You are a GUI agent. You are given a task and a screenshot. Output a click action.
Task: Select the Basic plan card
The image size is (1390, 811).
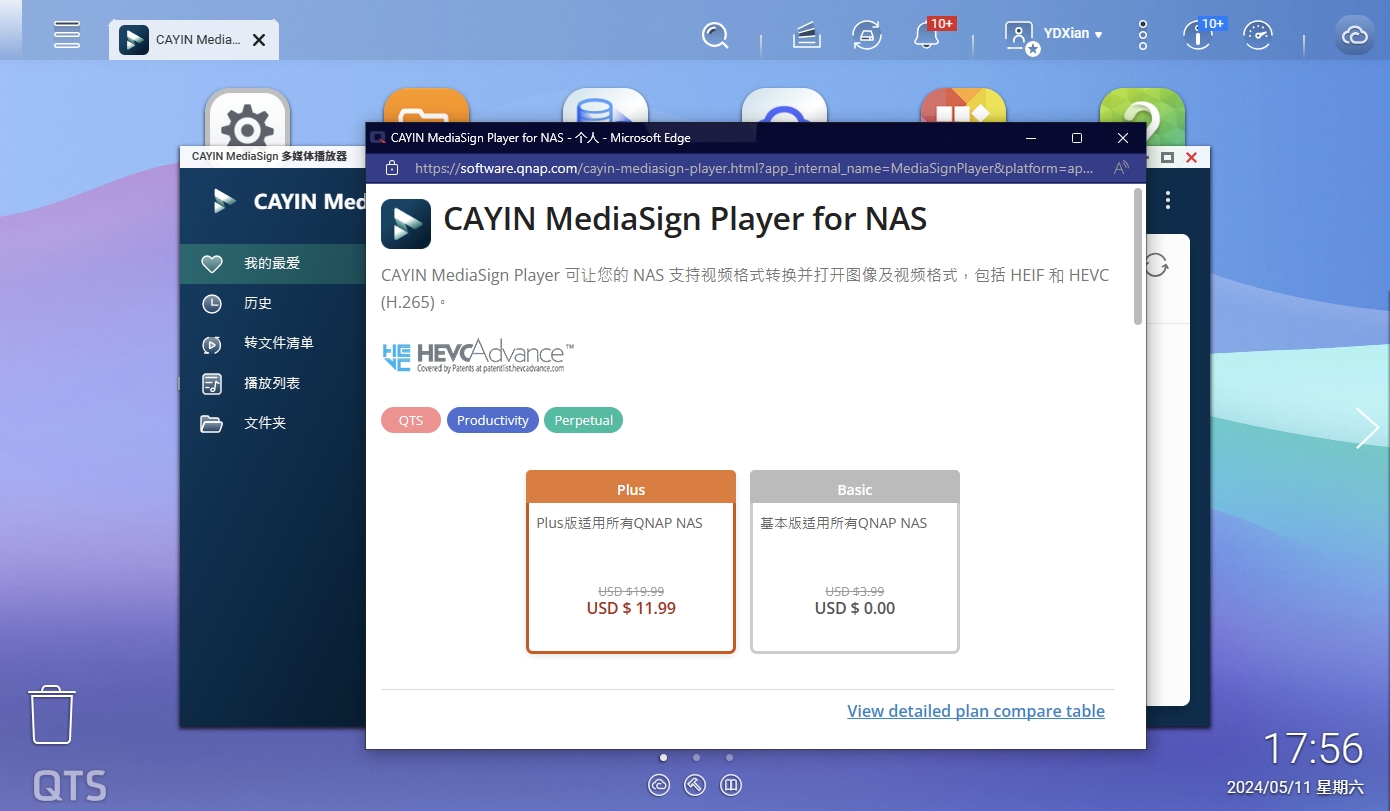(x=855, y=562)
